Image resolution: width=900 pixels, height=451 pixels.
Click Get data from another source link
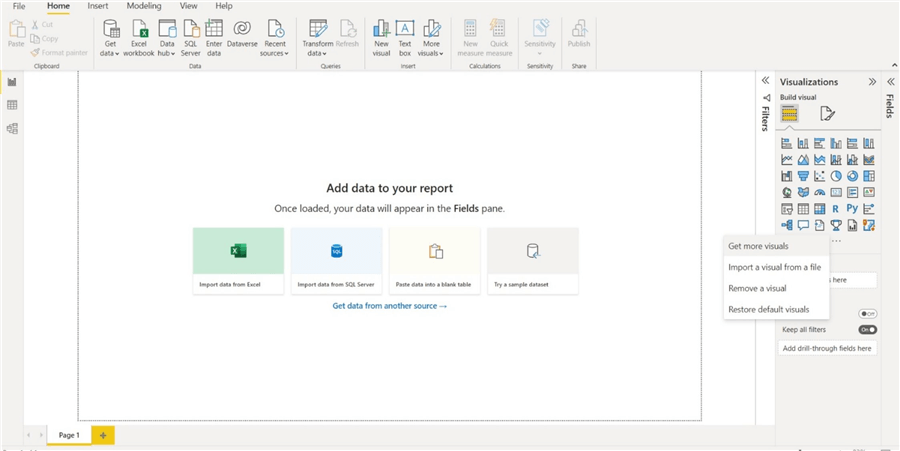pyautogui.click(x=389, y=305)
